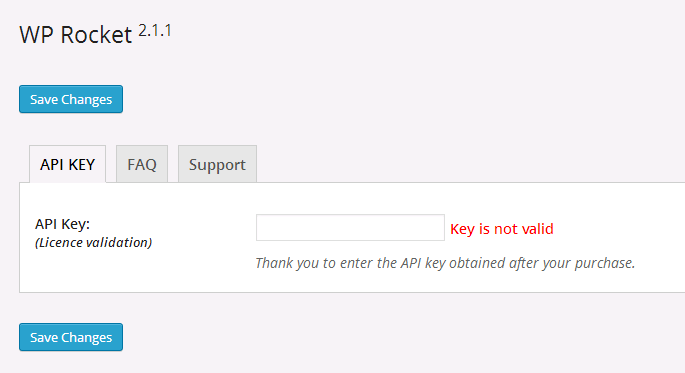Viewport: 685px width, 373px height.
Task: Click the bottom Save Changes button
Action: 71,337
